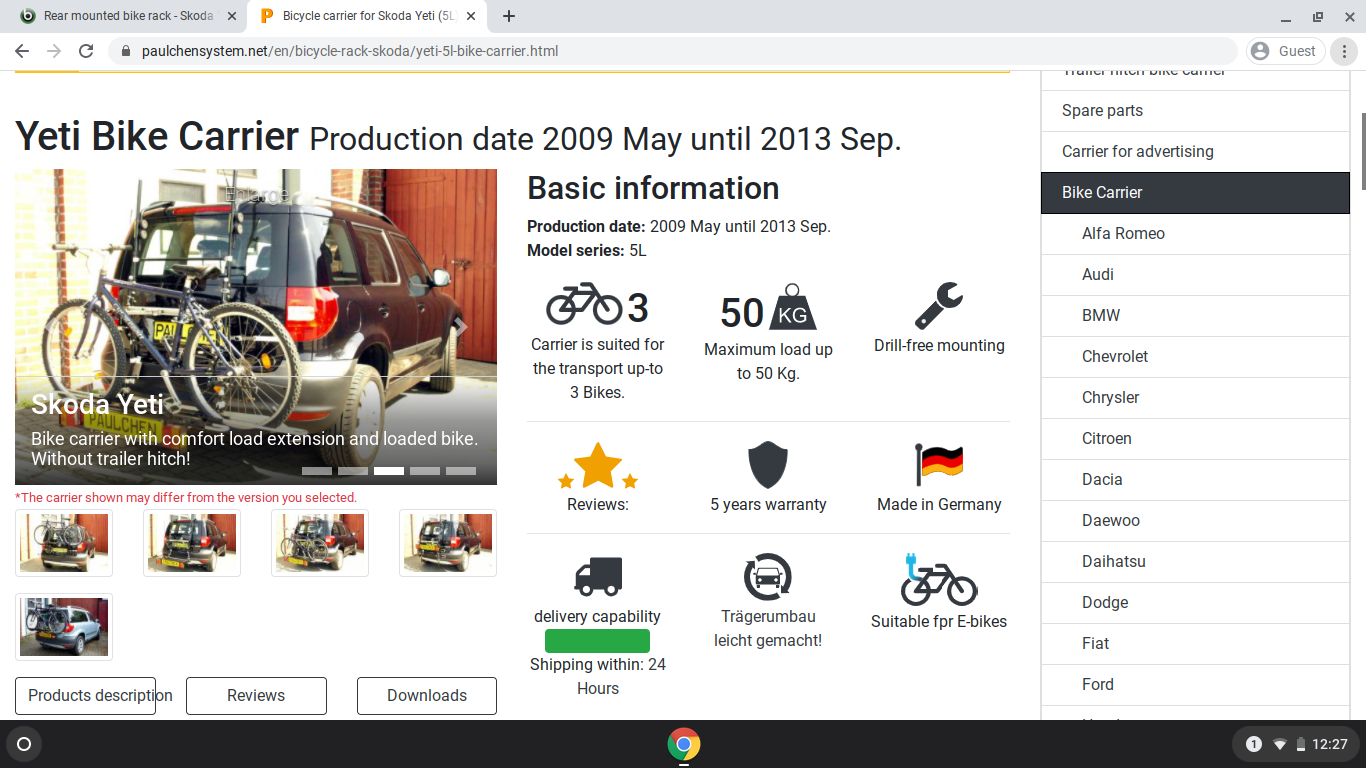Image resolution: width=1366 pixels, height=768 pixels.
Task: Open Chrysler brand link
Action: point(1195,398)
